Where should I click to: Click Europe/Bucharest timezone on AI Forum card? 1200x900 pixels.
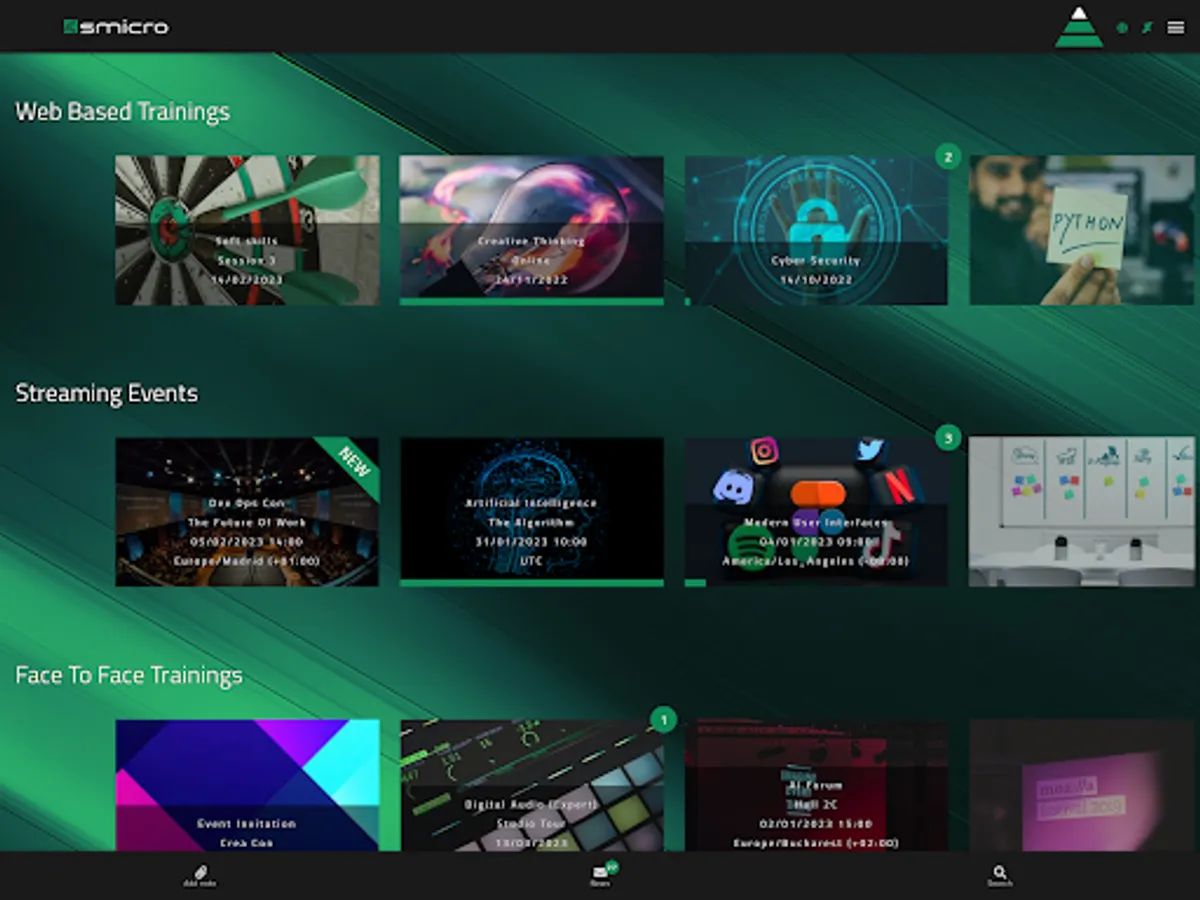816,843
